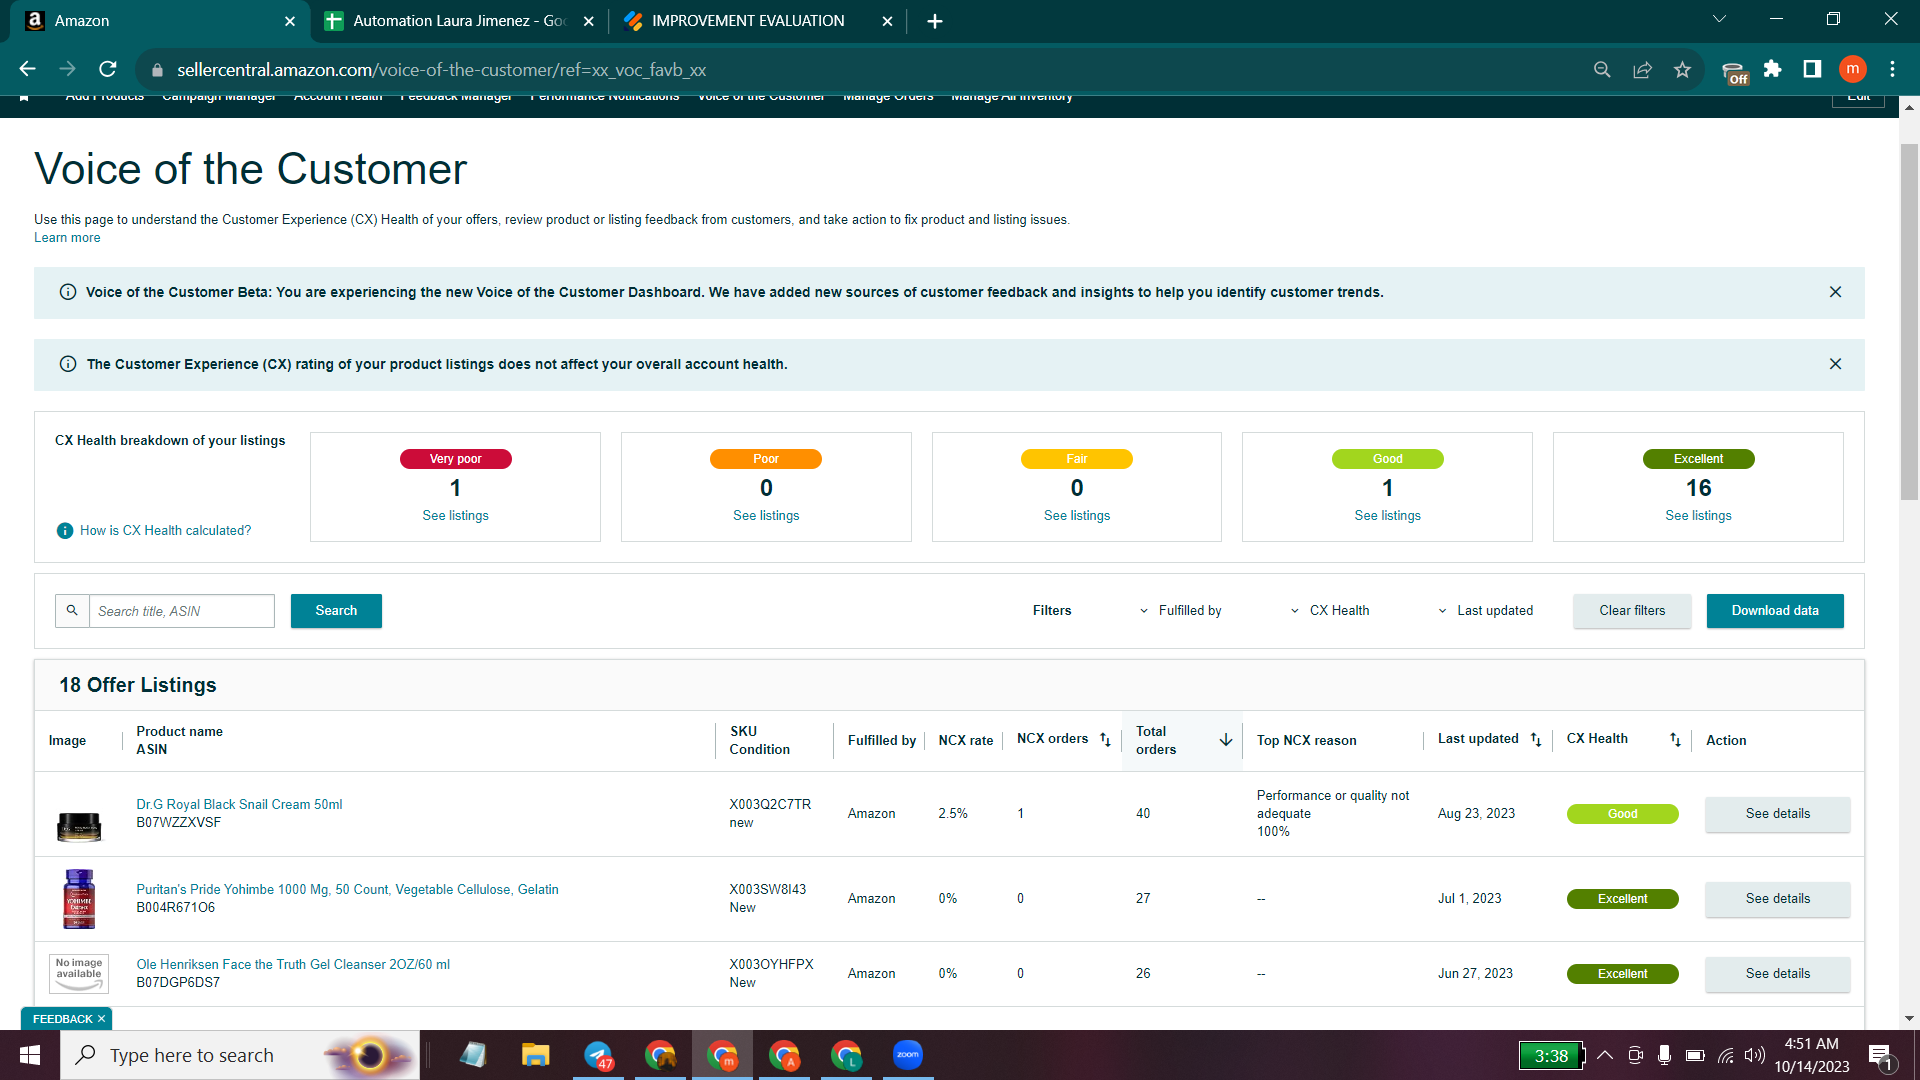Reload the Seller Central page
Image resolution: width=1920 pixels, height=1080 pixels.
pos(108,69)
